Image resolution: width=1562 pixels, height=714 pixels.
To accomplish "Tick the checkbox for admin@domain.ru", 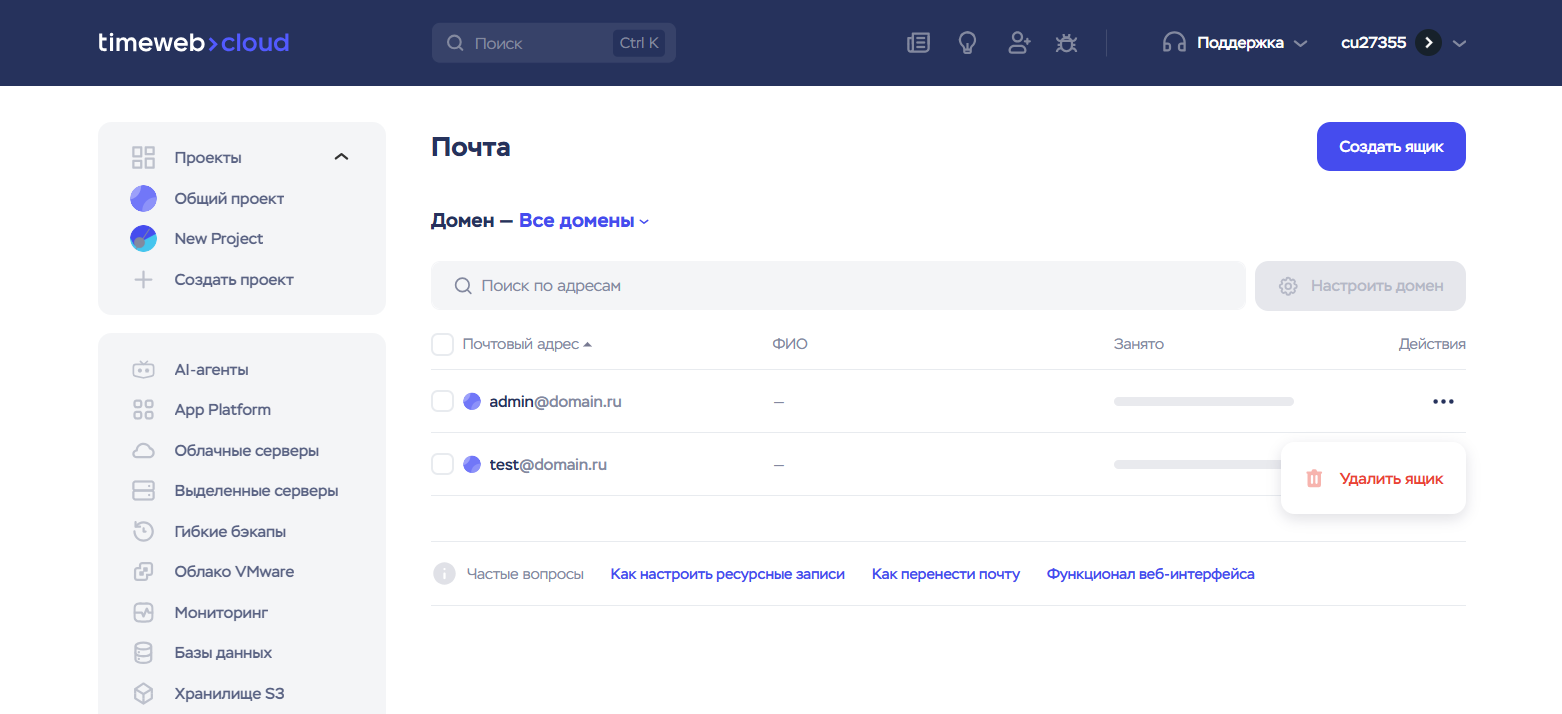I will point(442,402).
